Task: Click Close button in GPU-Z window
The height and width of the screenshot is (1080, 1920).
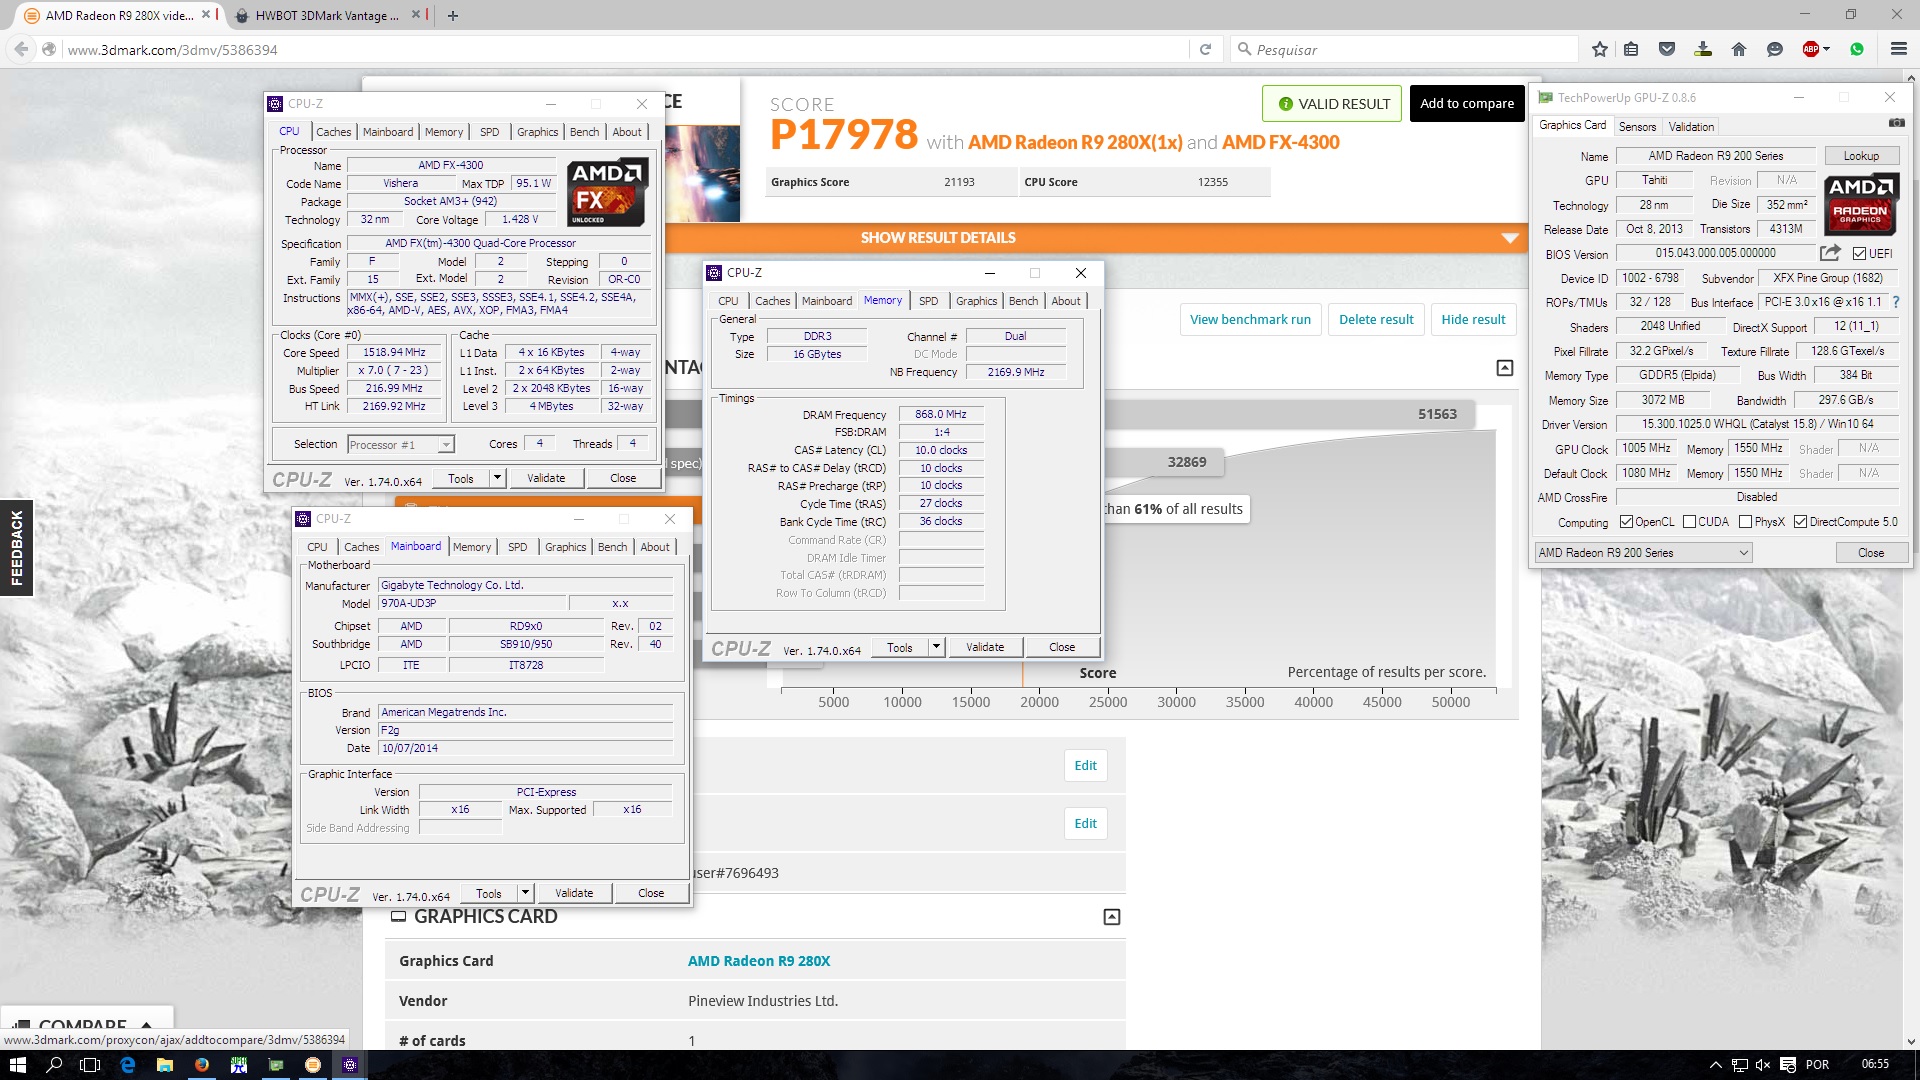Action: 1871,553
